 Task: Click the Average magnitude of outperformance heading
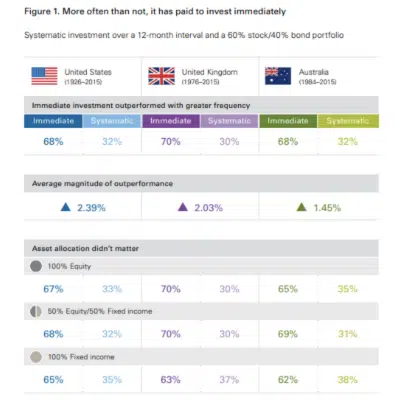102,184
